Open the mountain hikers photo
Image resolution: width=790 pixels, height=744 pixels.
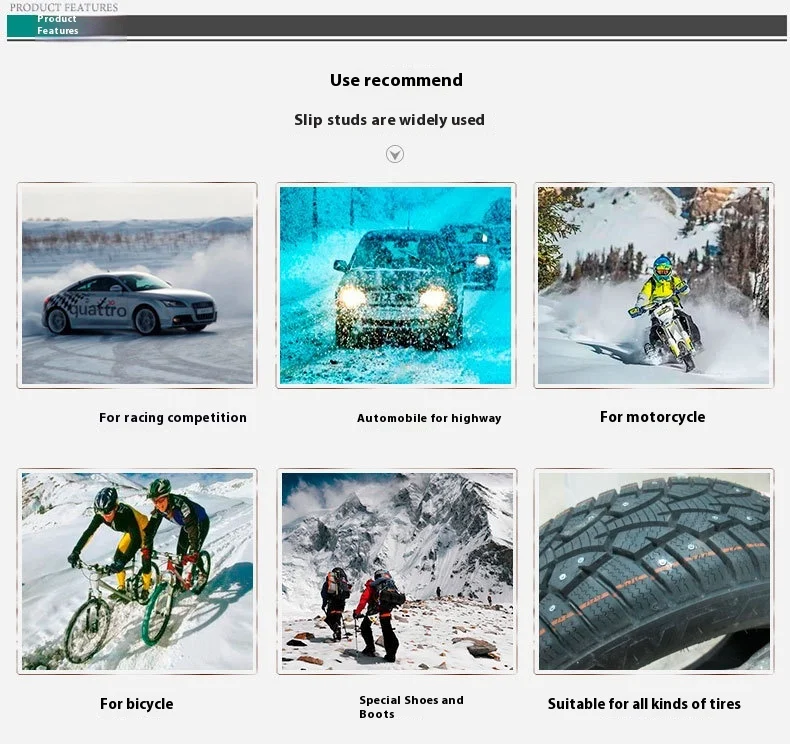click(397, 571)
